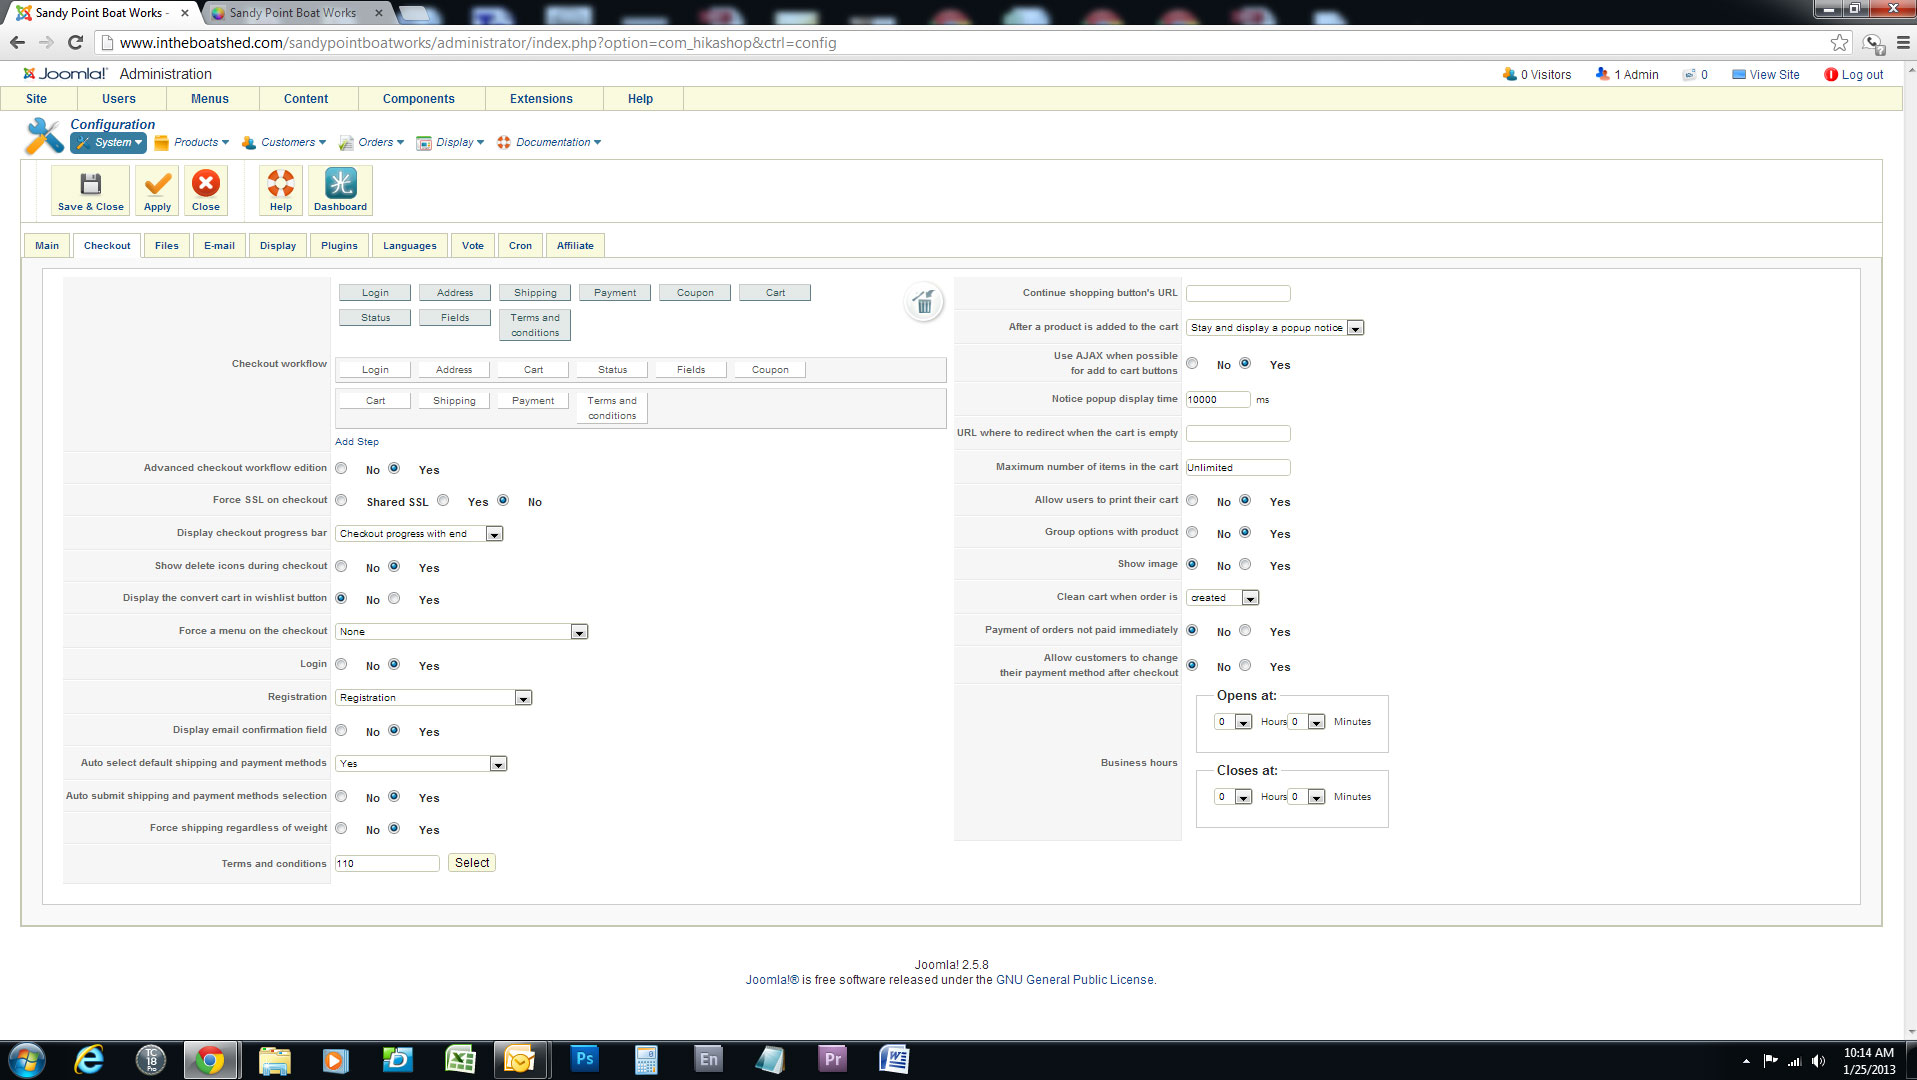
Task: Click the Save & Close toolbar icon
Action: click(x=91, y=190)
